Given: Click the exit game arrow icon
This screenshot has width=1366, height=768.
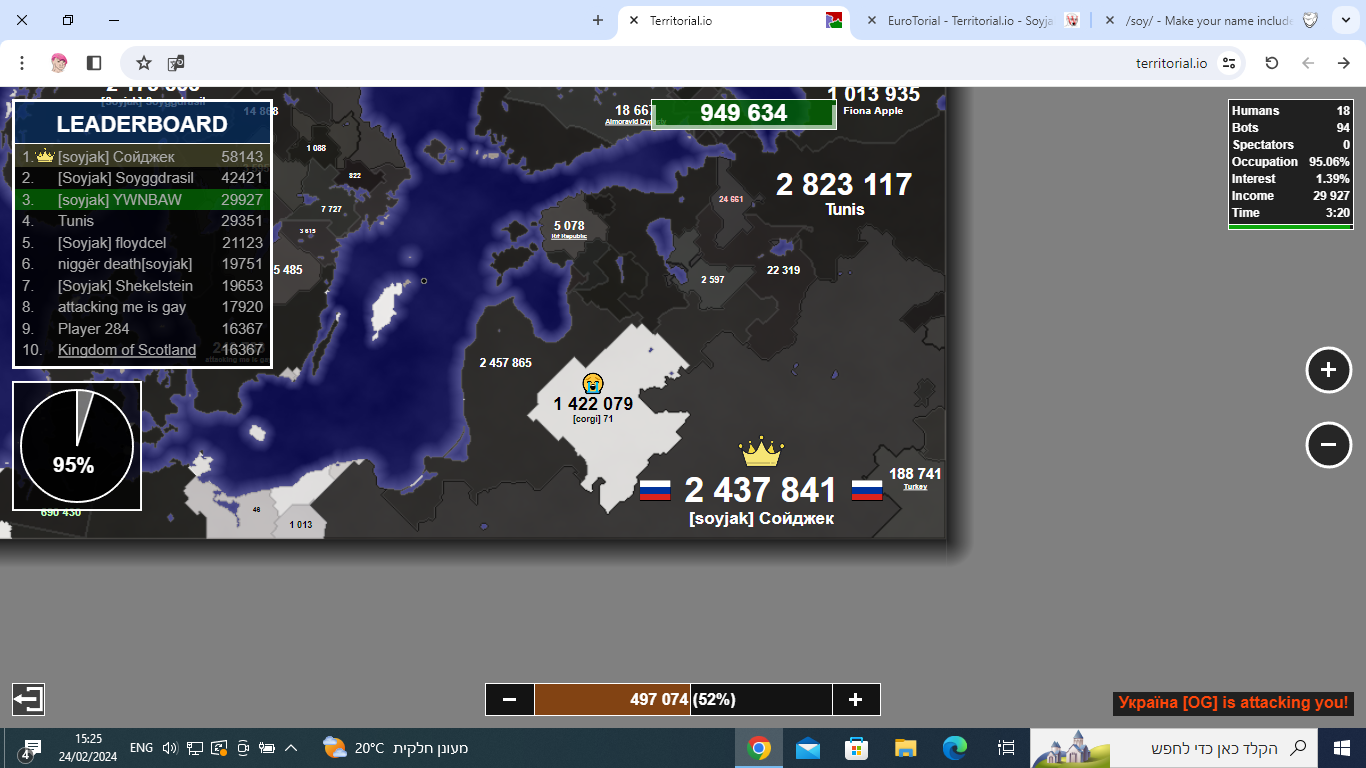Looking at the screenshot, I should click(28, 699).
